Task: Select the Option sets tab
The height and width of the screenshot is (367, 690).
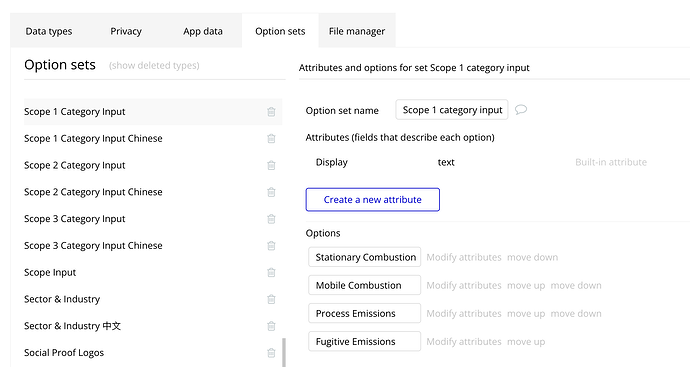Action: [280, 31]
